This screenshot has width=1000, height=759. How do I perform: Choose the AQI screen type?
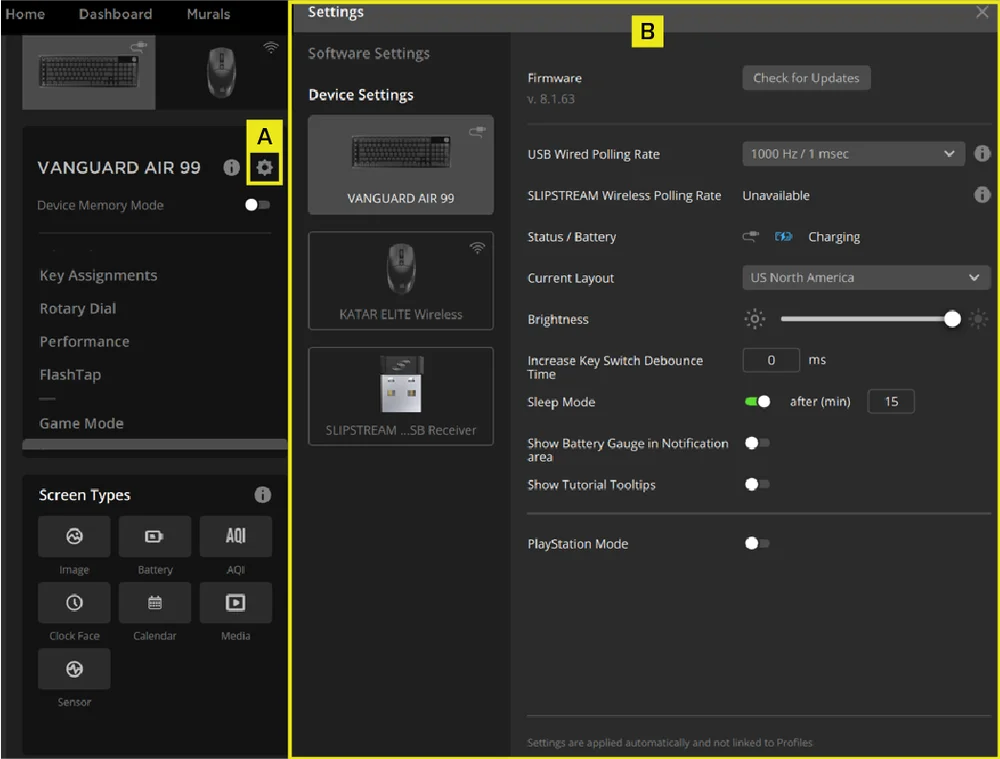click(236, 537)
